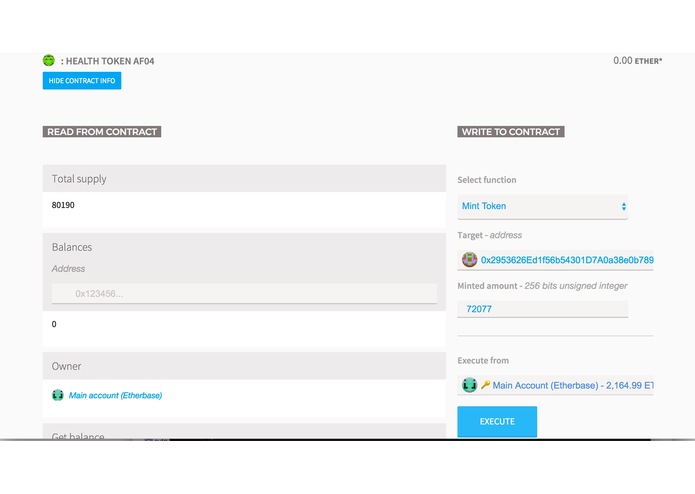Open the Main account (Etherbase) owner link
Viewport: 695px width, 494px height.
(115, 395)
